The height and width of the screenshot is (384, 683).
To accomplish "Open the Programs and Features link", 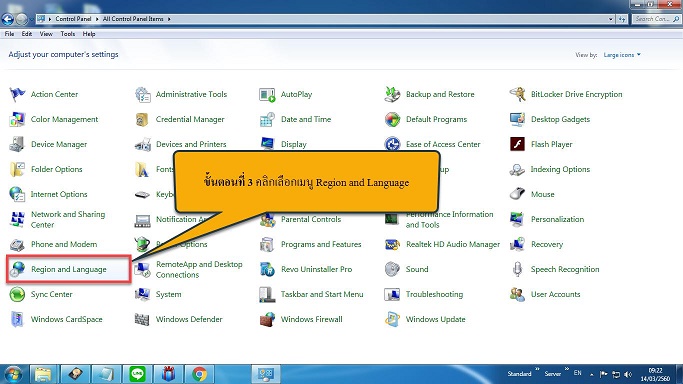I will [x=321, y=244].
